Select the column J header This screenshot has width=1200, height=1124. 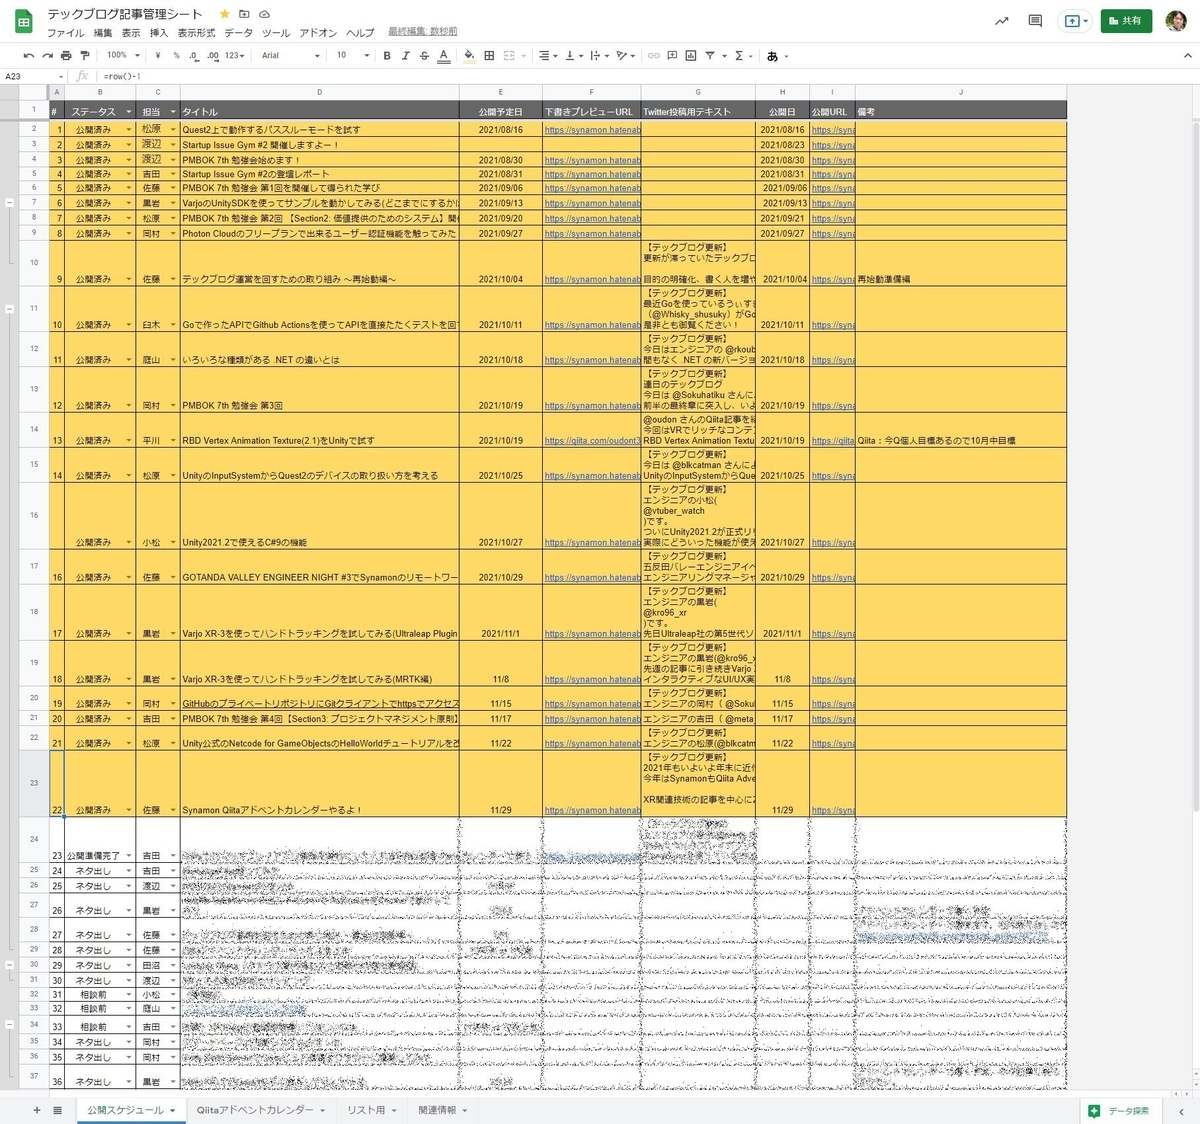pos(961,92)
